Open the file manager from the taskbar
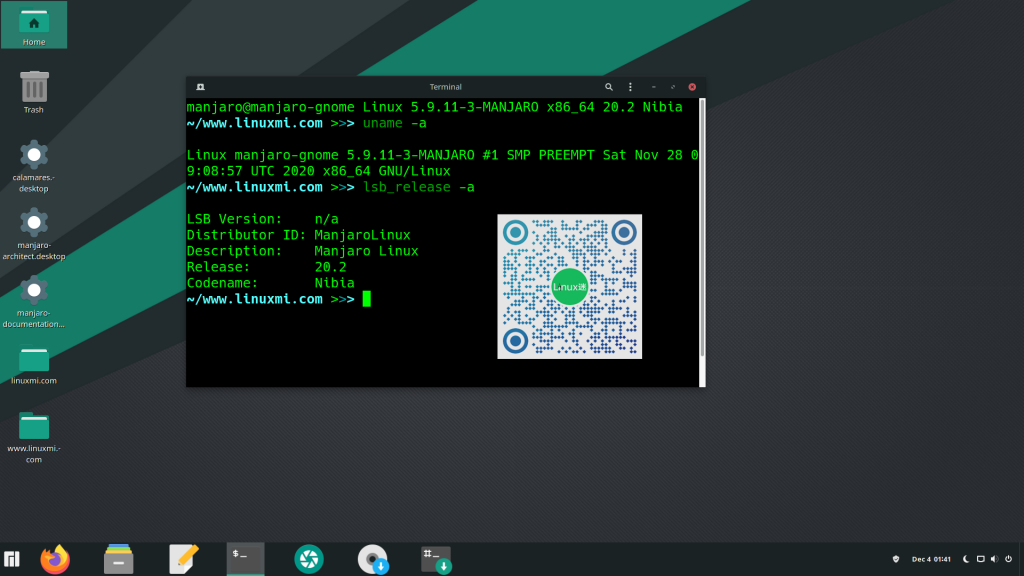This screenshot has width=1024, height=576. (118, 559)
